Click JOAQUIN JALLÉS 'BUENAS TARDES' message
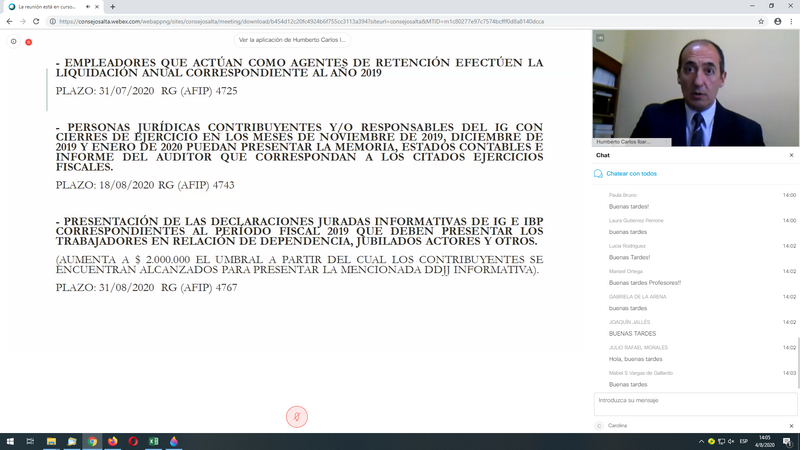 pyautogui.click(x=632, y=334)
